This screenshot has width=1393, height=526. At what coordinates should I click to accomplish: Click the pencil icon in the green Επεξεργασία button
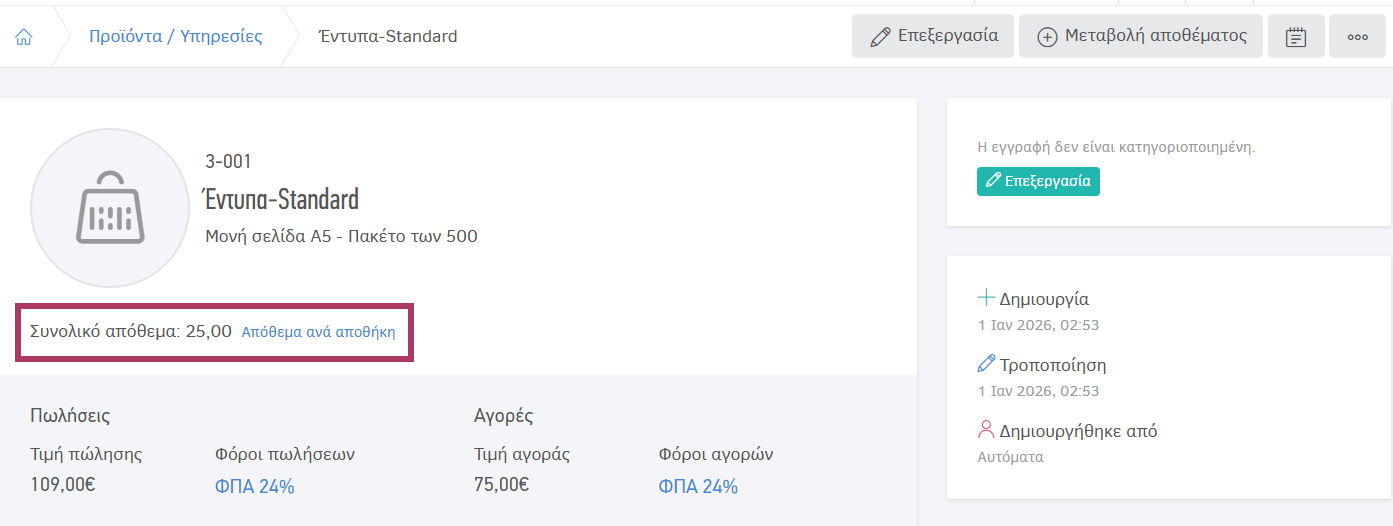pyautogui.click(x=993, y=181)
